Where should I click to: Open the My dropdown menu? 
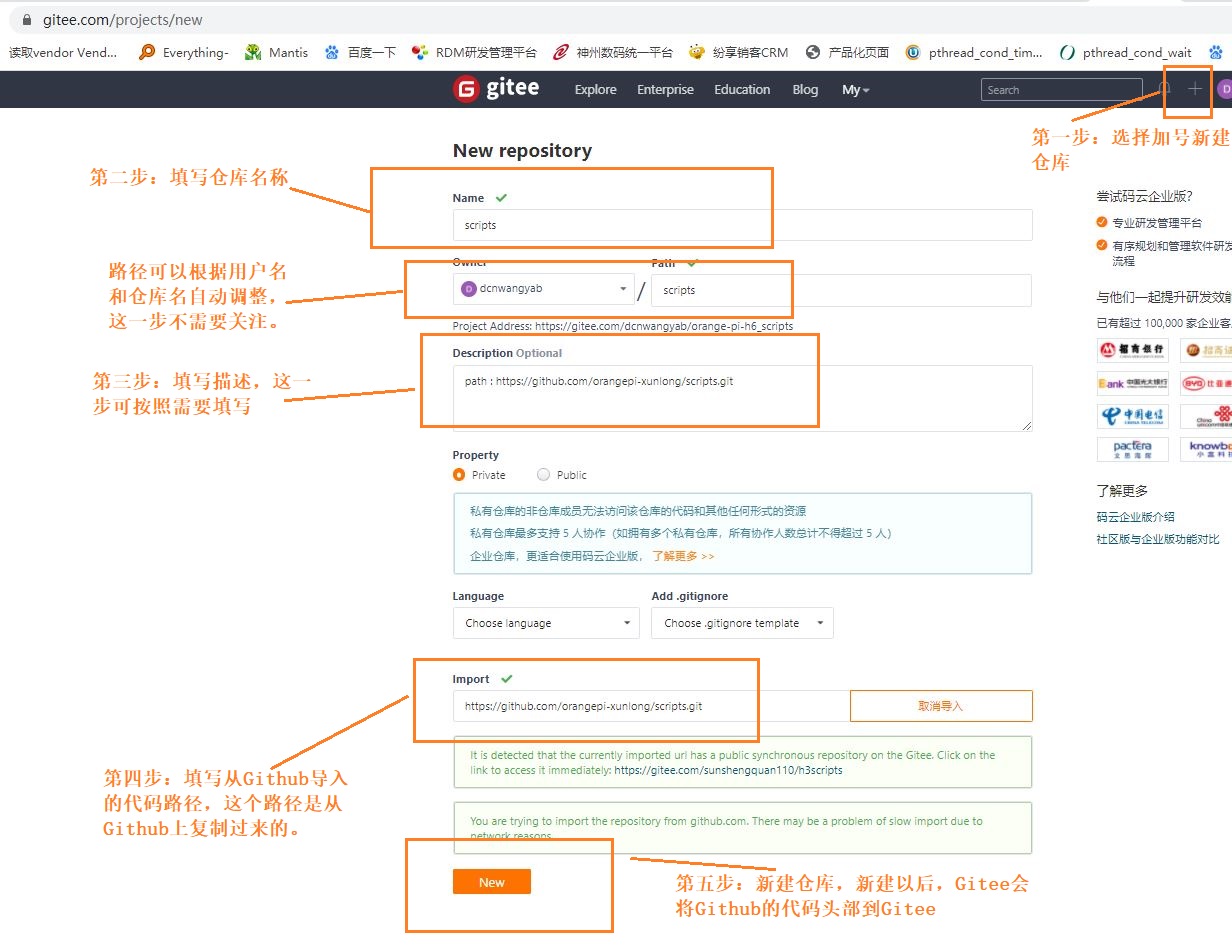pyautogui.click(x=855, y=90)
